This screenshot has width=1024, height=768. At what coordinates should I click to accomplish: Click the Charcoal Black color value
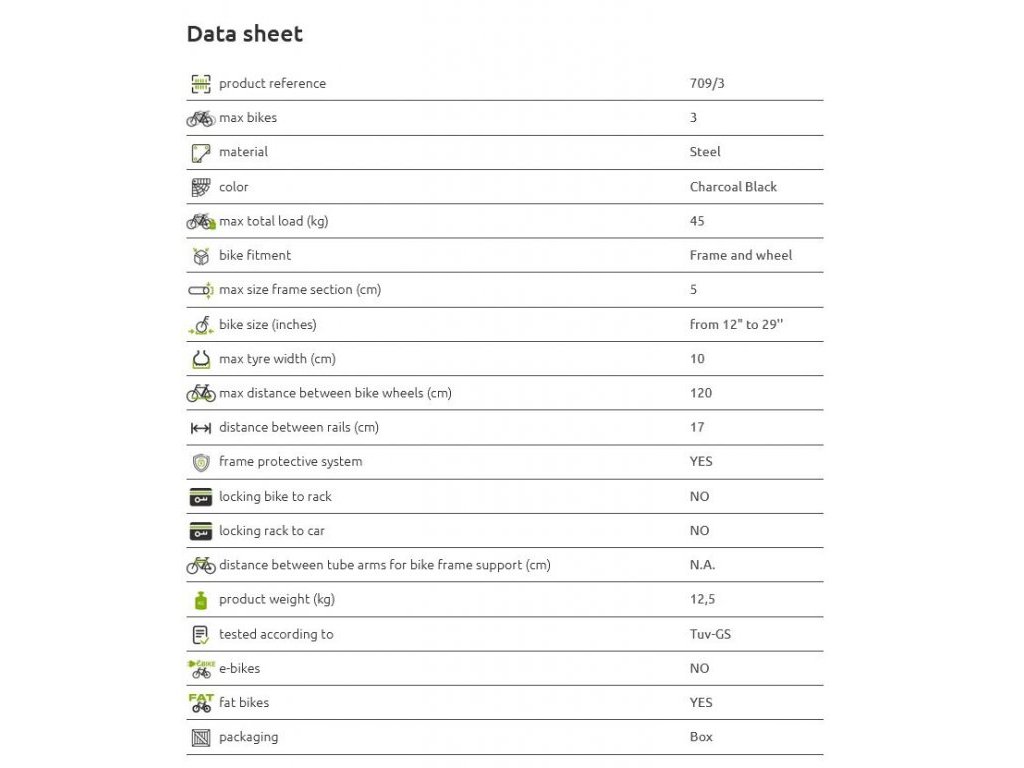point(733,187)
